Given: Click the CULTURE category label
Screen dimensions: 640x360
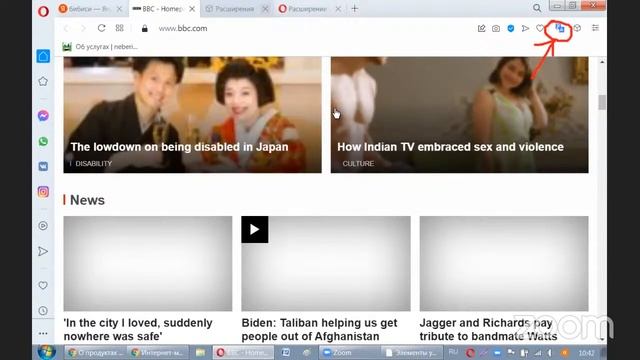Looking at the screenshot, I should click(x=358, y=164).
